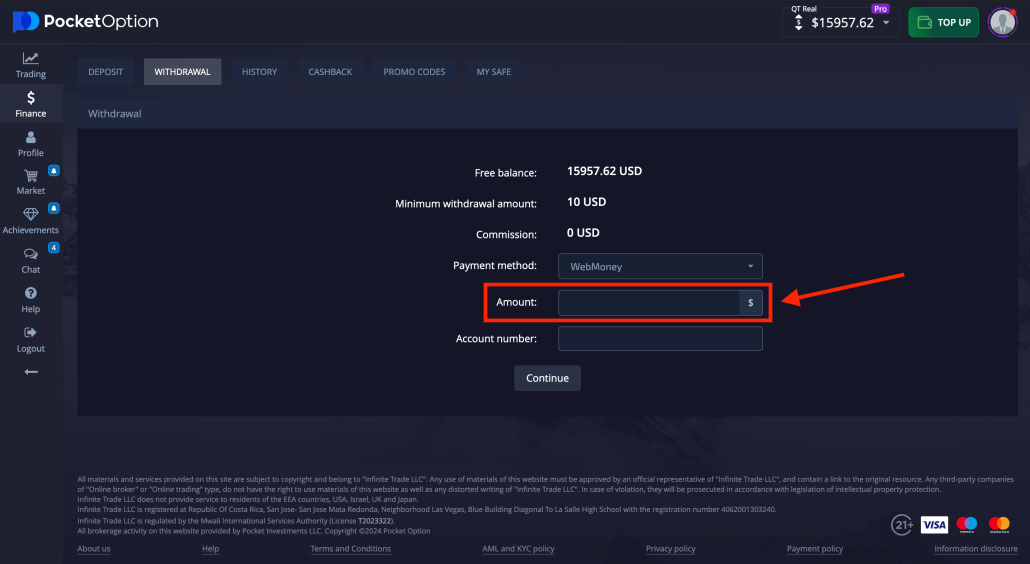Screen dimensions: 1030x564
Task: Collapse sidebar with the left arrow icon
Action: pyautogui.click(x=31, y=372)
